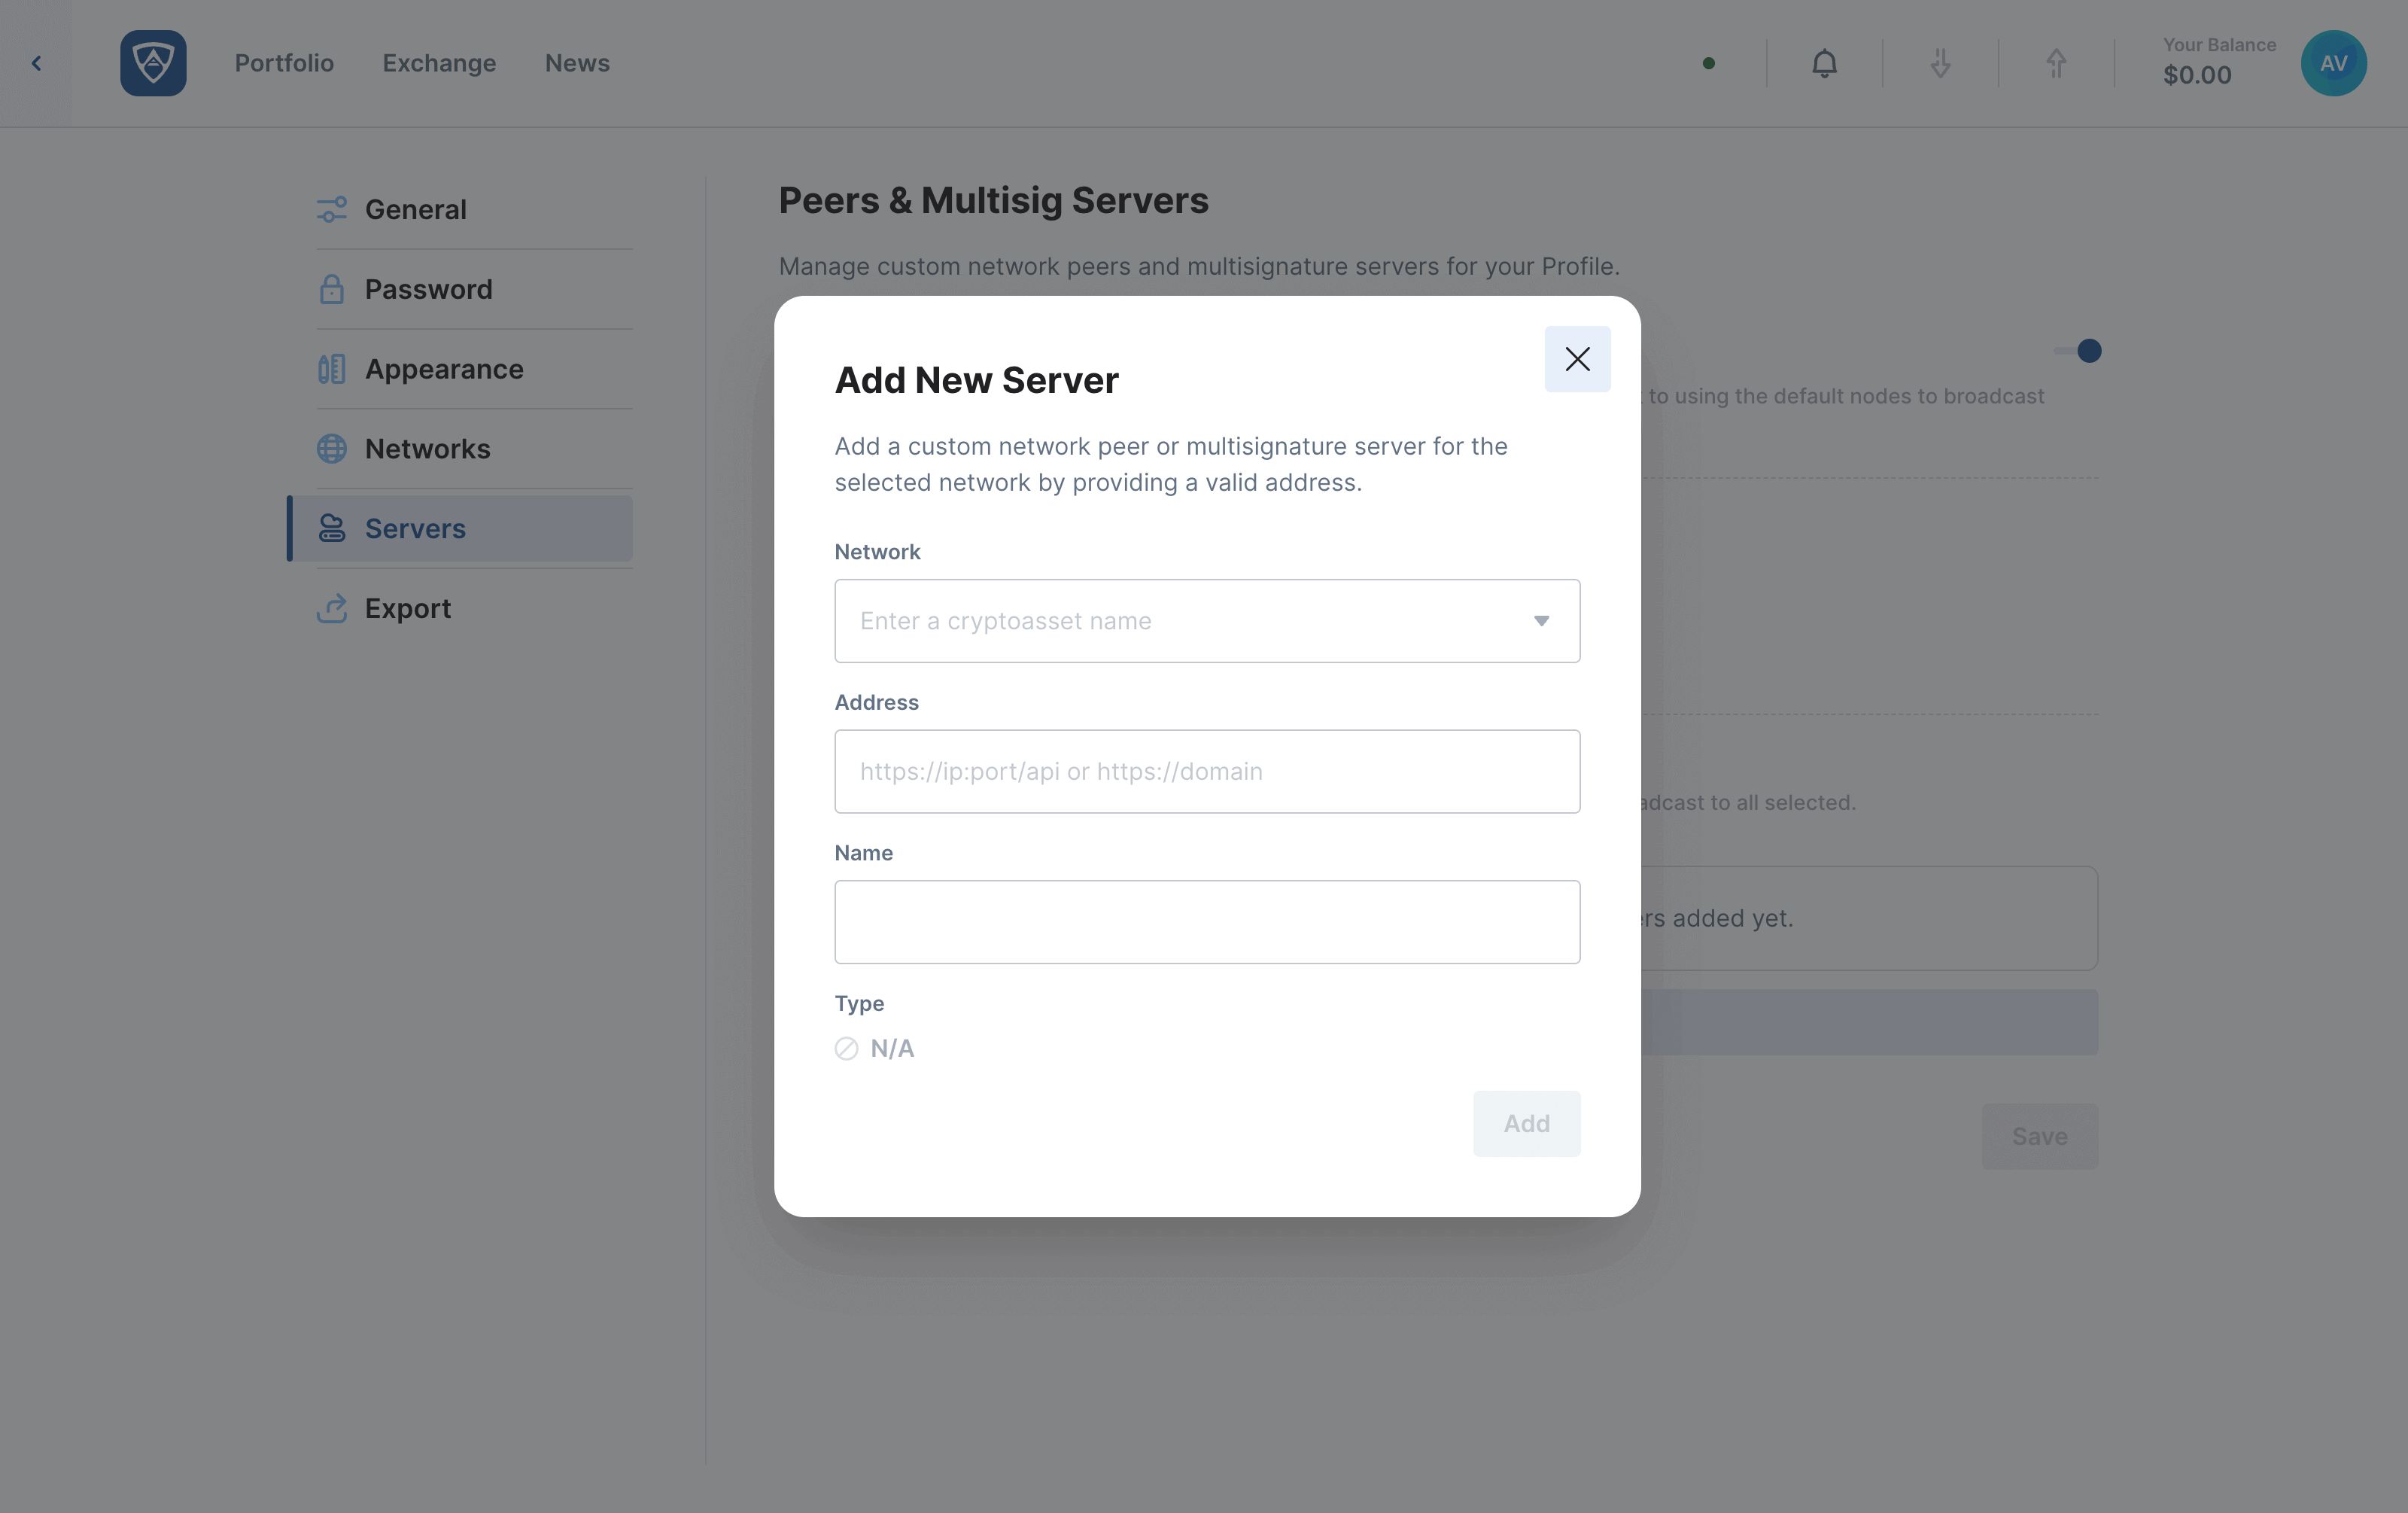Viewport: 2408px width, 1513px height.
Task: Click the receive down-arrow icon
Action: [1940, 63]
